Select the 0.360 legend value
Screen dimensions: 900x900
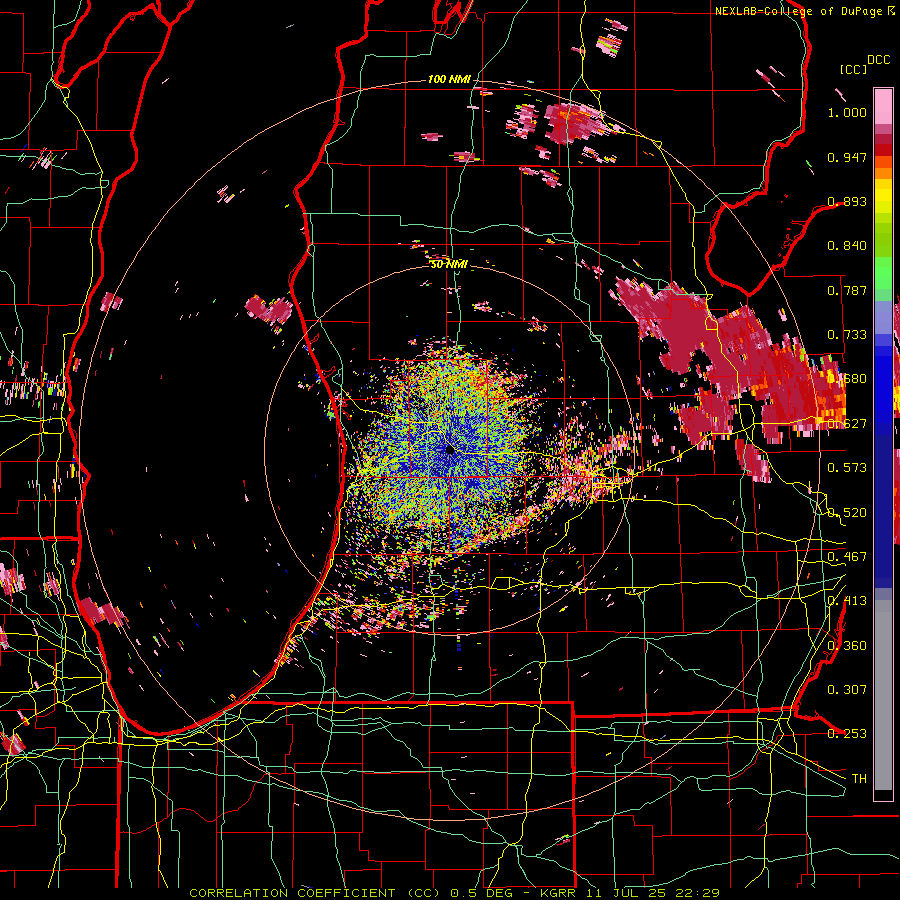pyautogui.click(x=847, y=646)
